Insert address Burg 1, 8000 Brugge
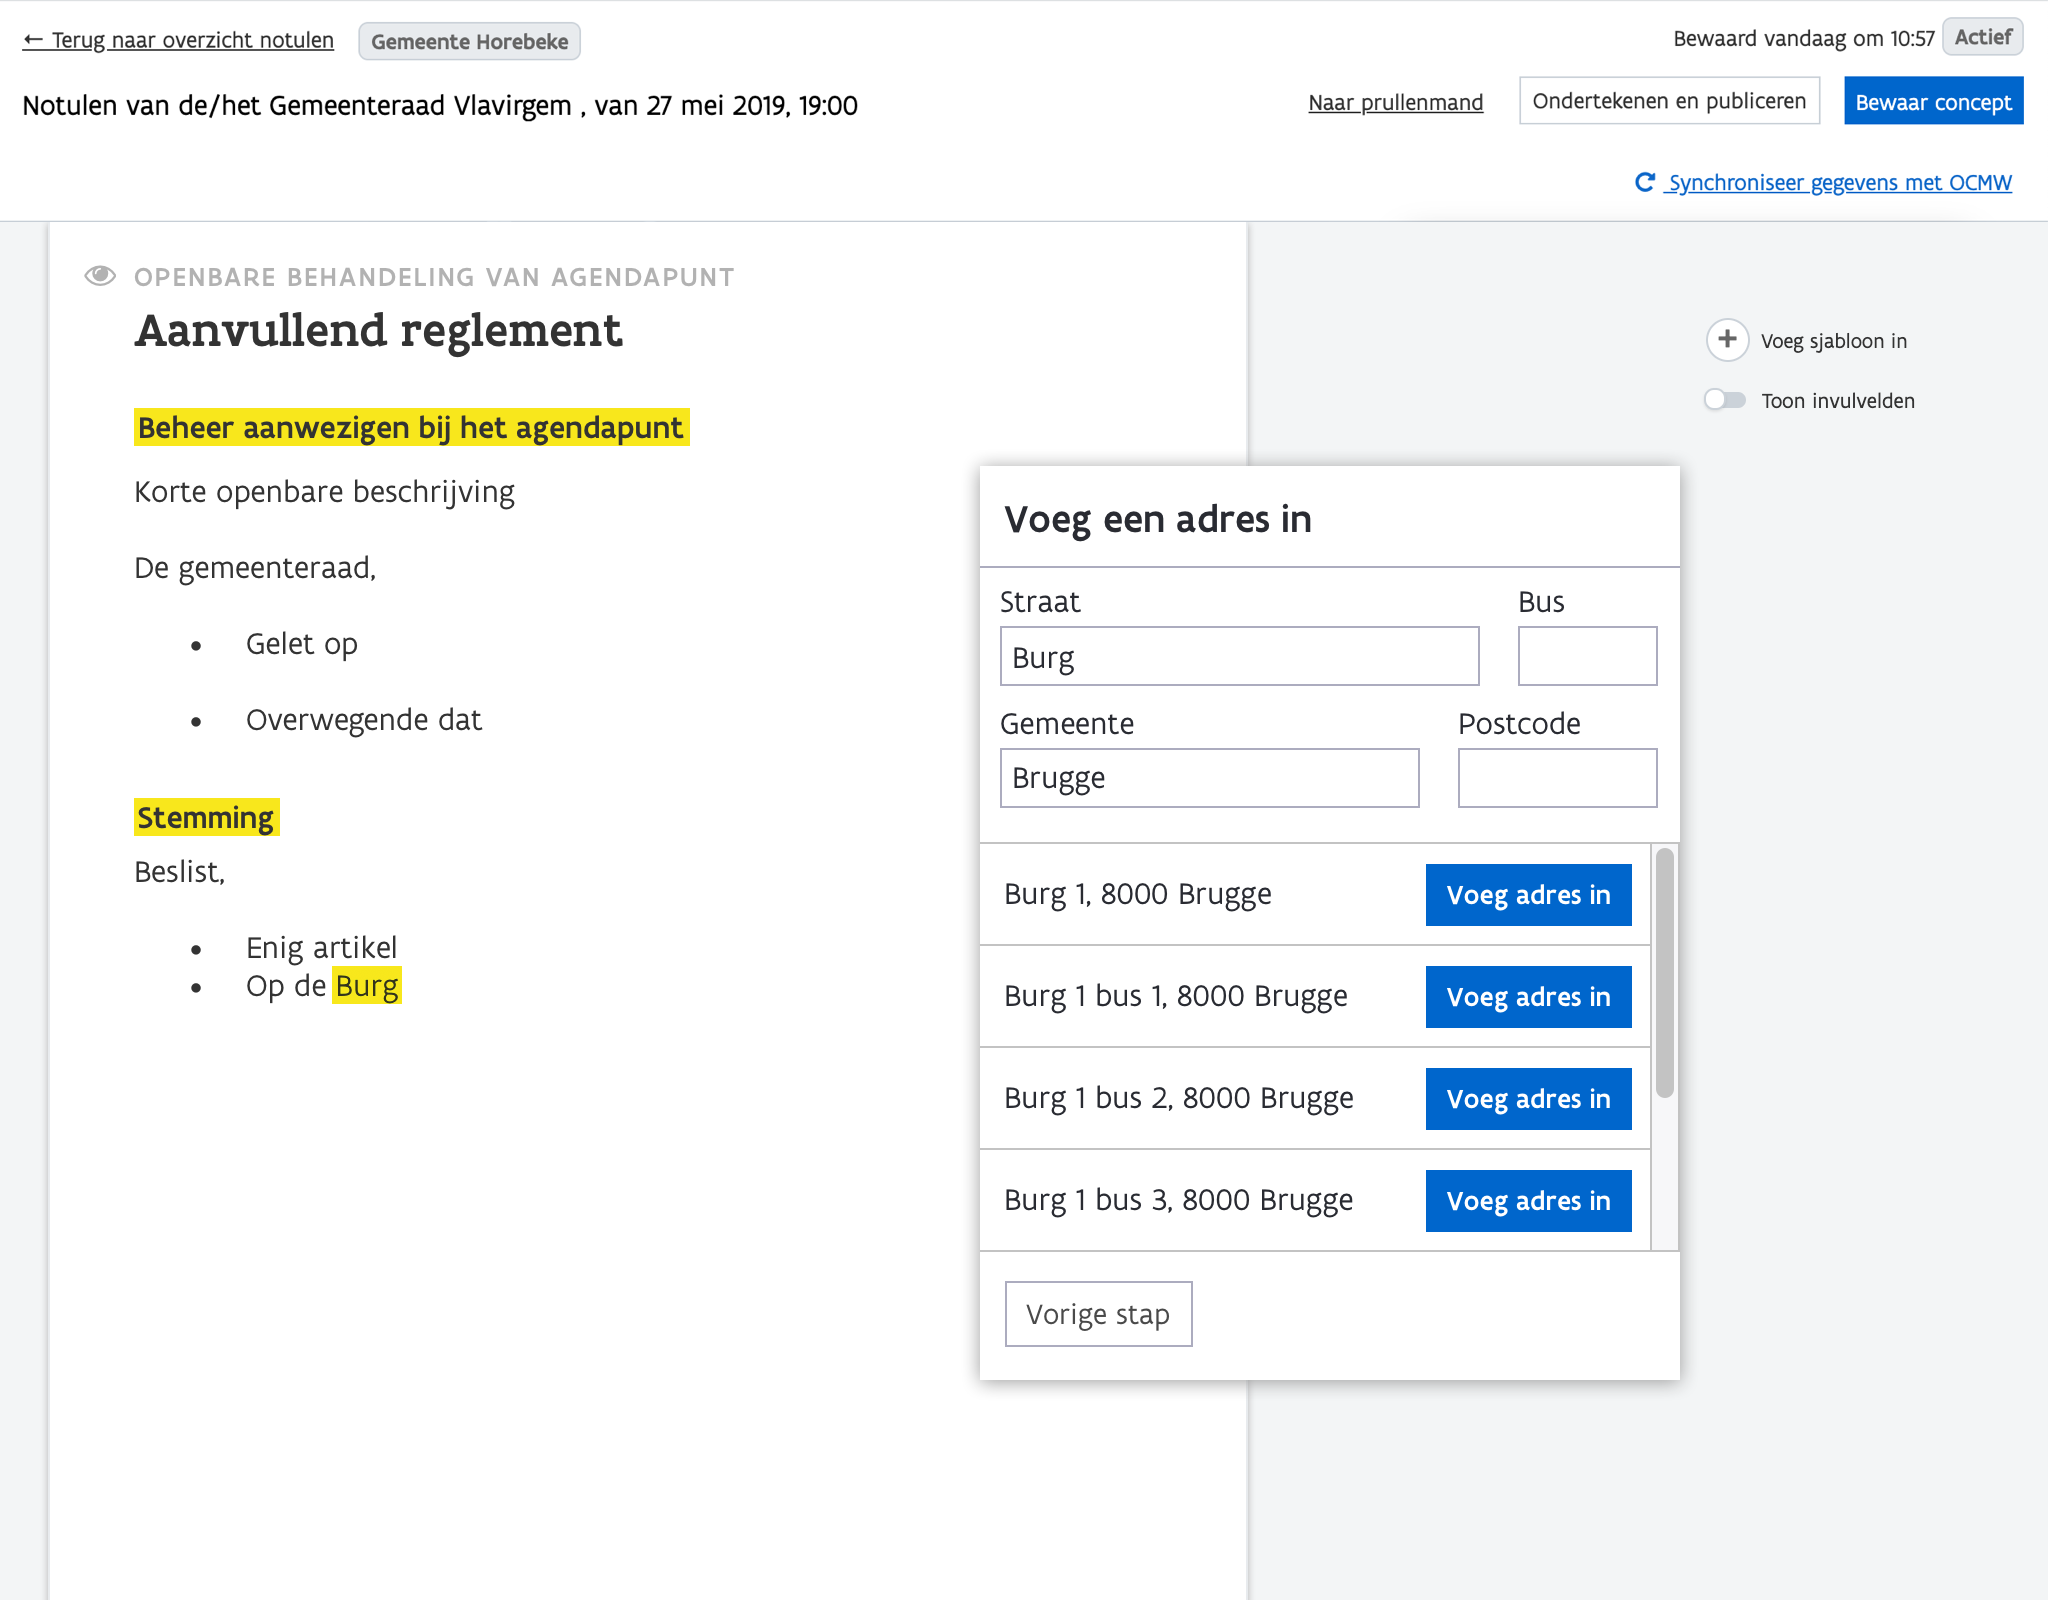 1528,895
